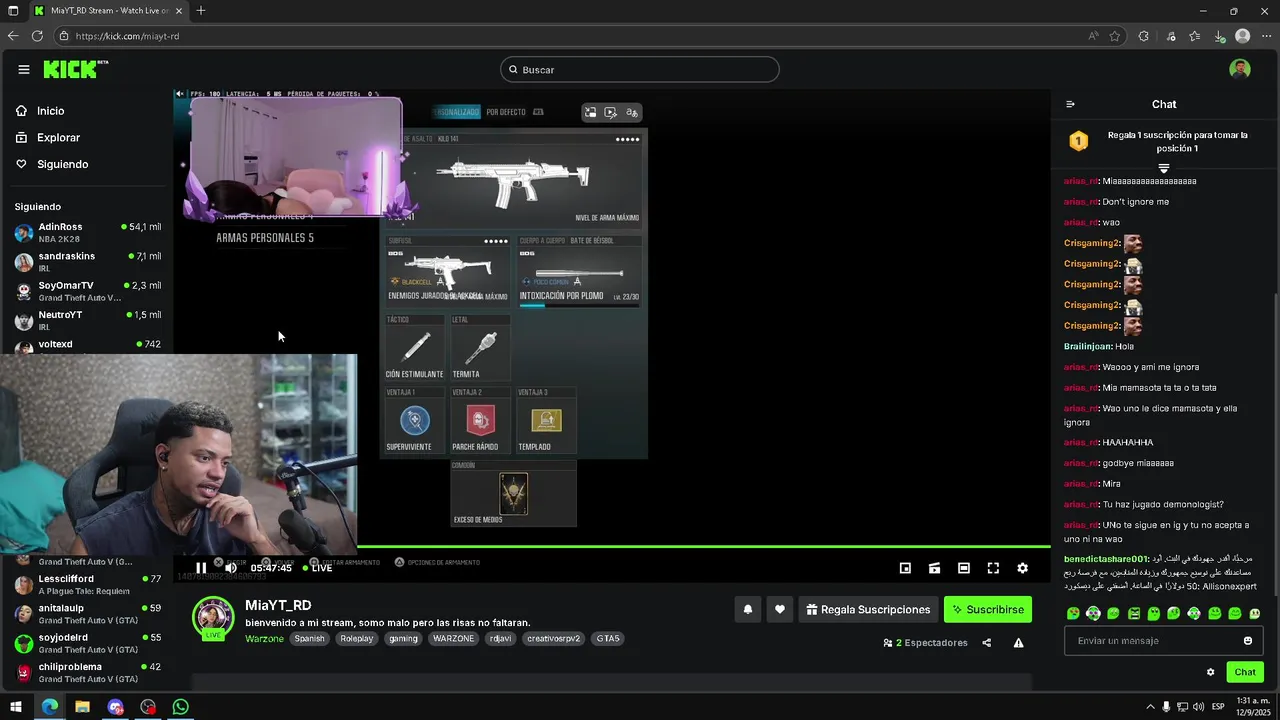Click MiaYT_RD channel avatar

(213, 617)
